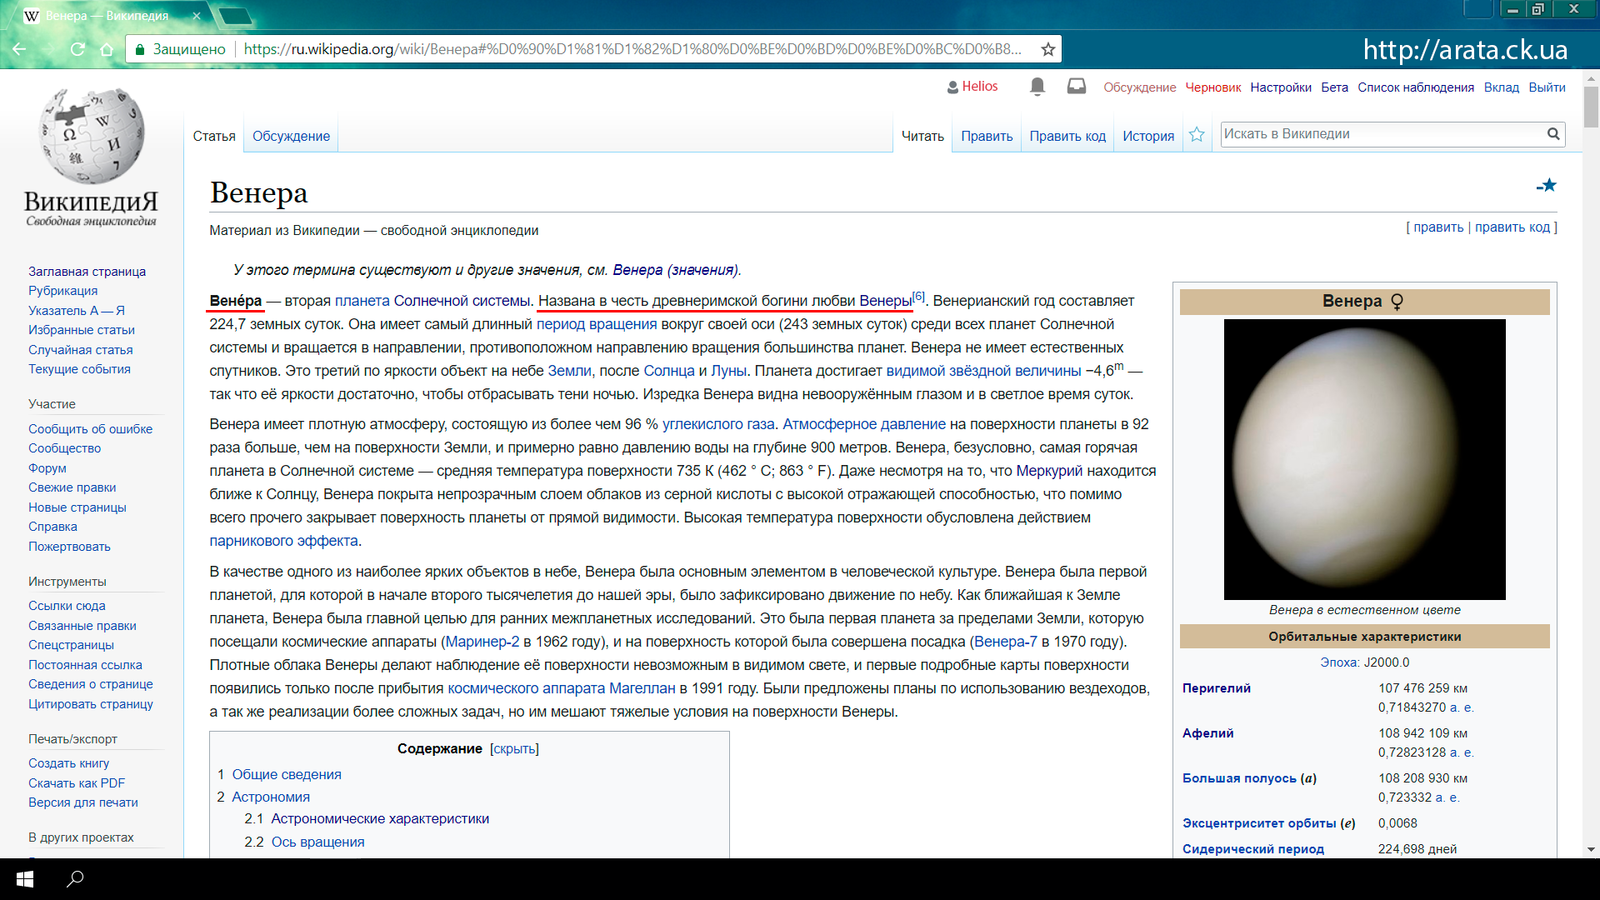The width and height of the screenshot is (1600, 900).
Task: Follow Венера (значения) disambiguation link
Action: click(675, 270)
